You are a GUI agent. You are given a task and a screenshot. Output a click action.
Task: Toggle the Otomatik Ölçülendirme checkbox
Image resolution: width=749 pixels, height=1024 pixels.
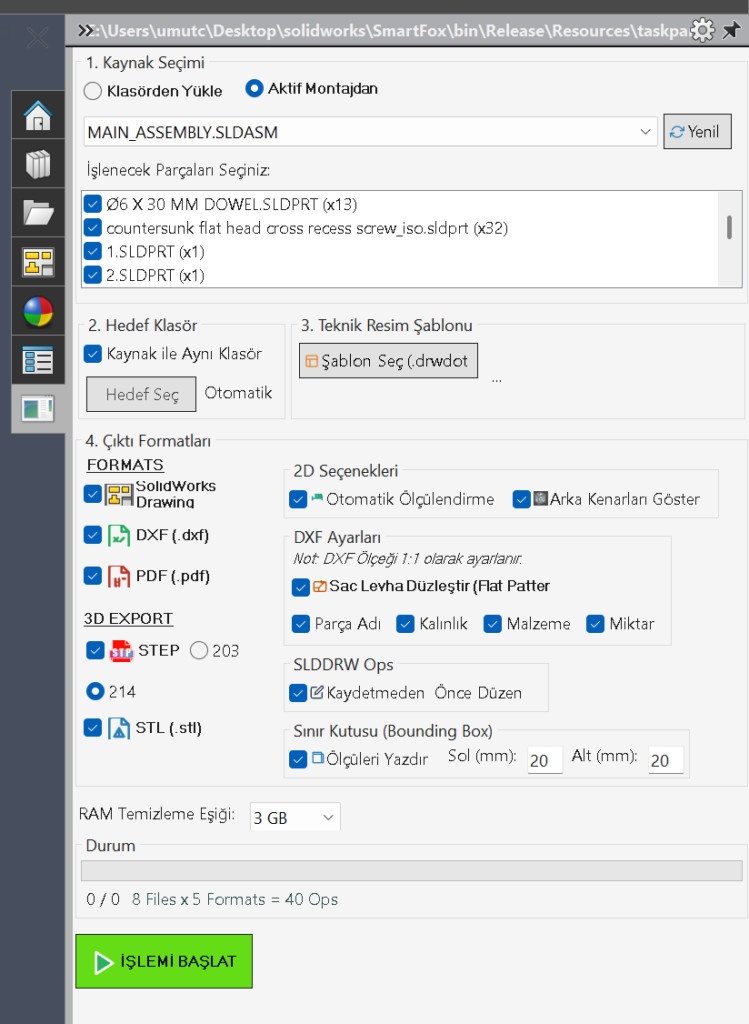pyautogui.click(x=298, y=499)
